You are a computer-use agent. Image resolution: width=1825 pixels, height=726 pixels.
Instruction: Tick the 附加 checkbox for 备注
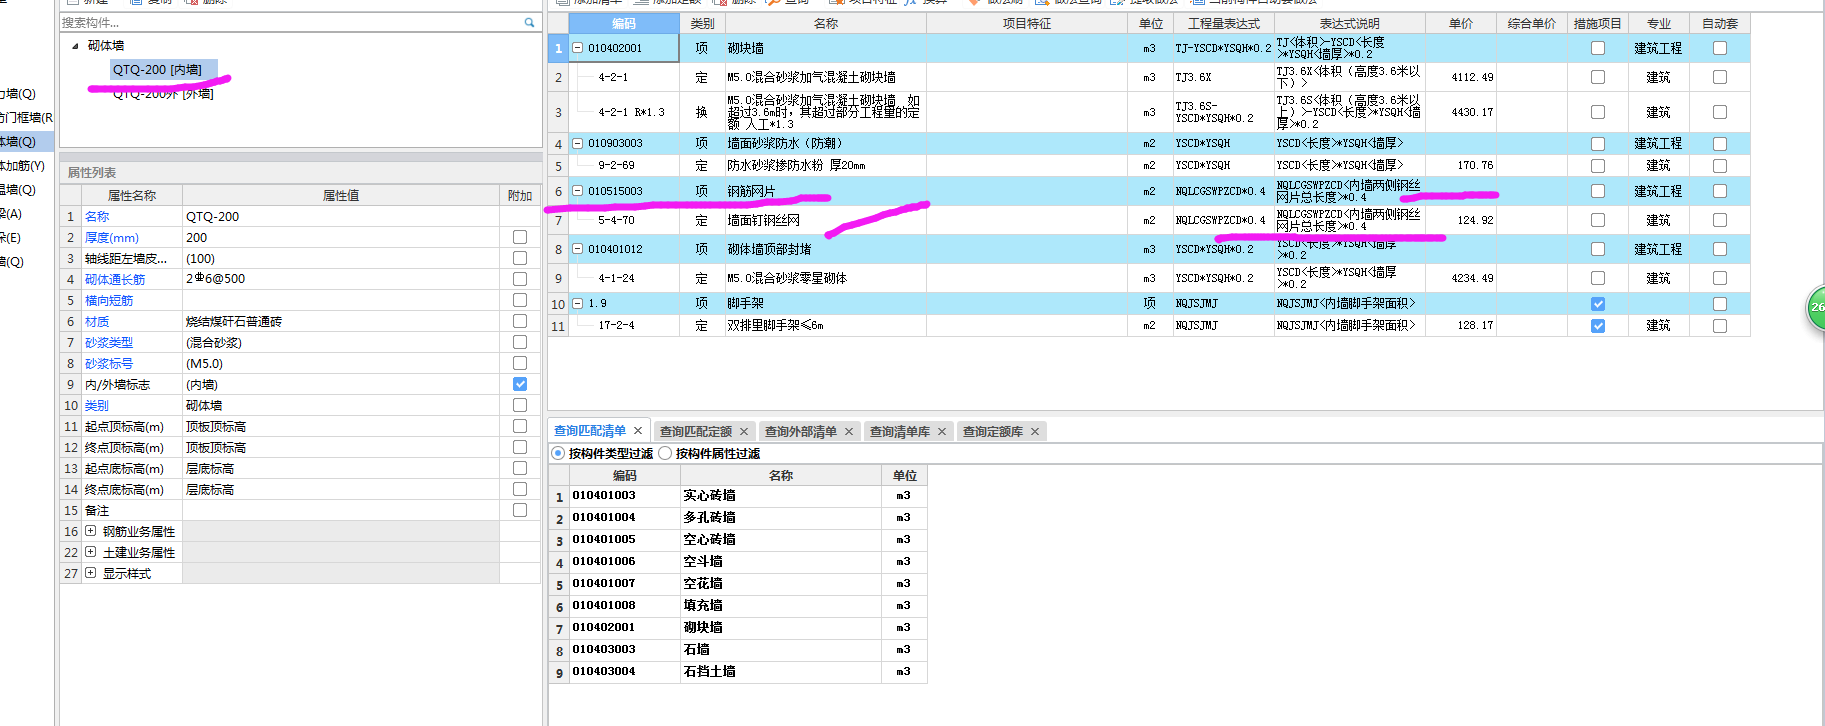(x=520, y=510)
